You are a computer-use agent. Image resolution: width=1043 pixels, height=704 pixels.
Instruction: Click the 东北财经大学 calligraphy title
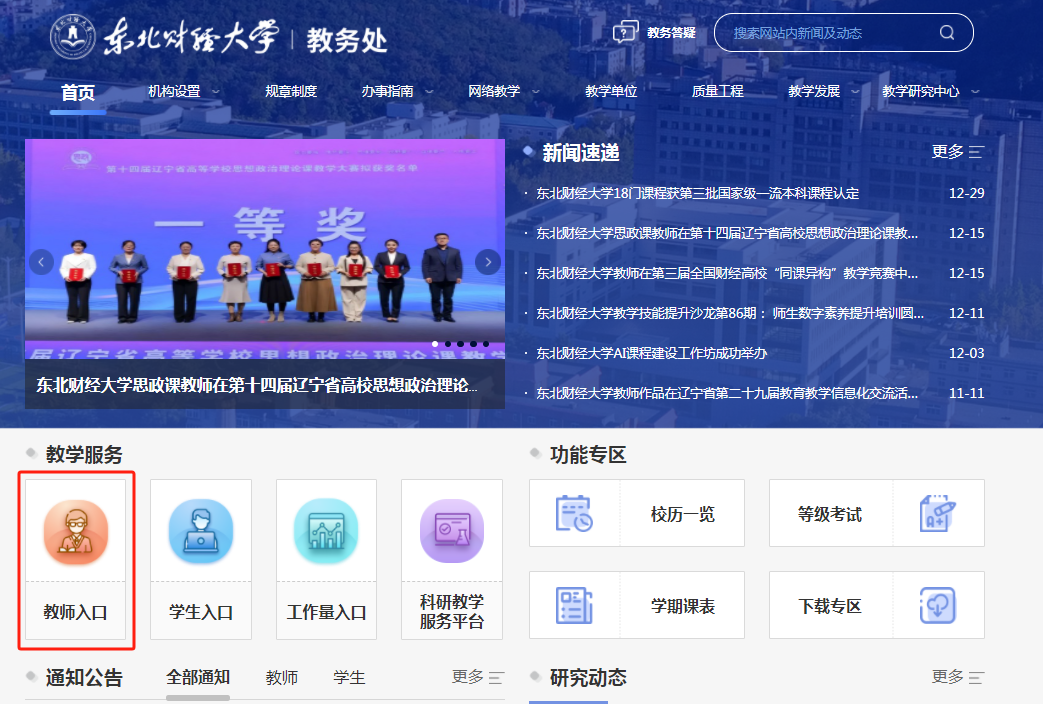[191, 37]
